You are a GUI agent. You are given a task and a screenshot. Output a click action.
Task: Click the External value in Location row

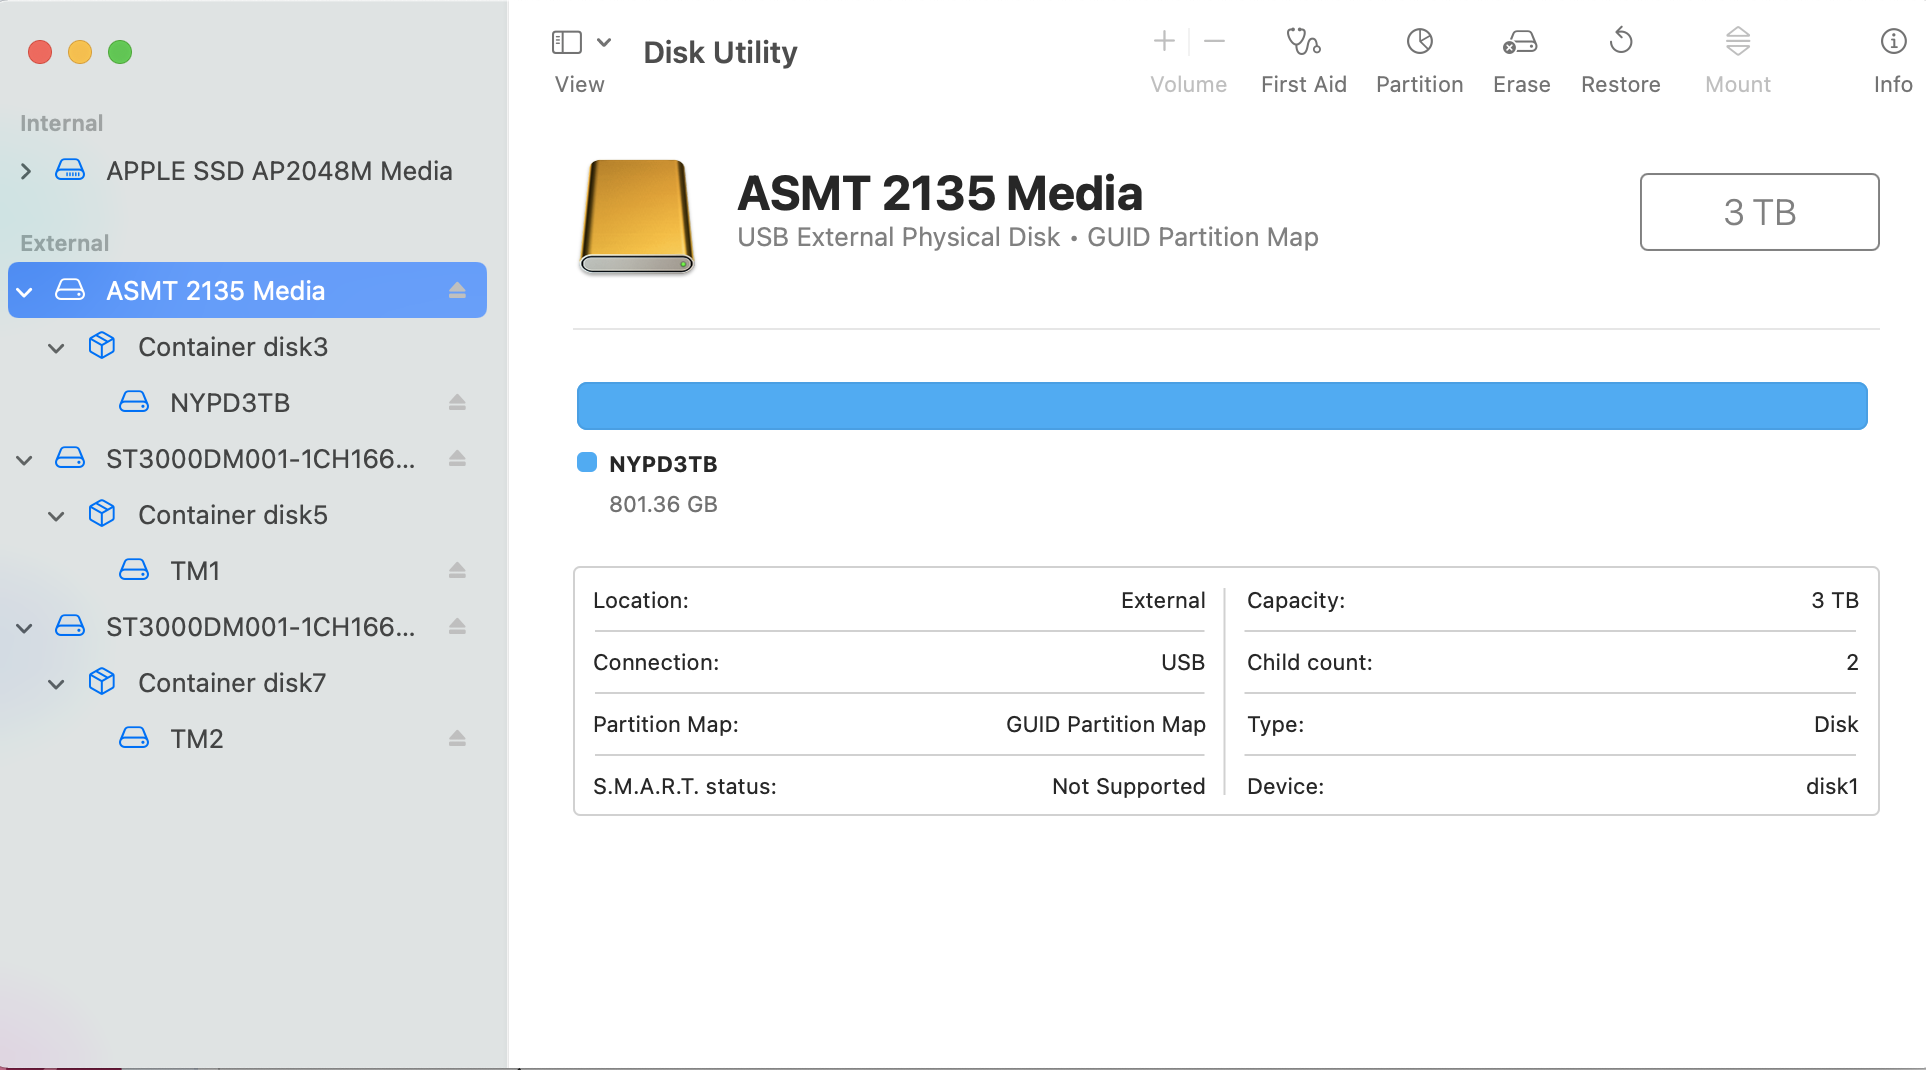[x=1163, y=600]
